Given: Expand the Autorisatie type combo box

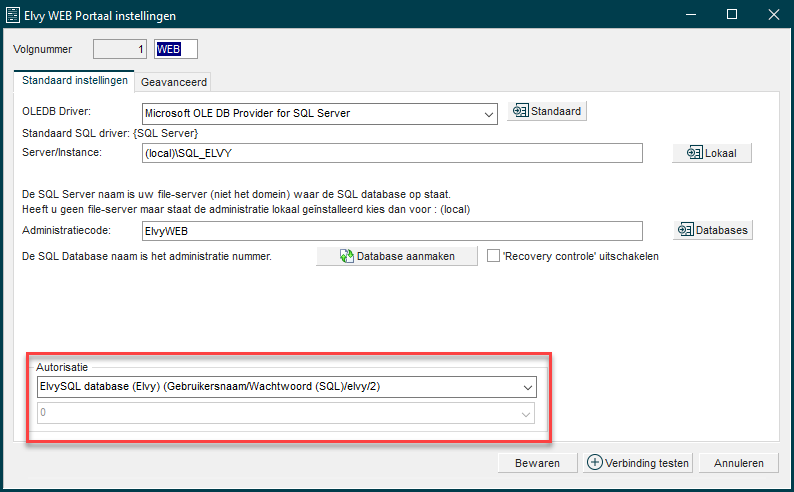Looking at the screenshot, I should pos(528,387).
